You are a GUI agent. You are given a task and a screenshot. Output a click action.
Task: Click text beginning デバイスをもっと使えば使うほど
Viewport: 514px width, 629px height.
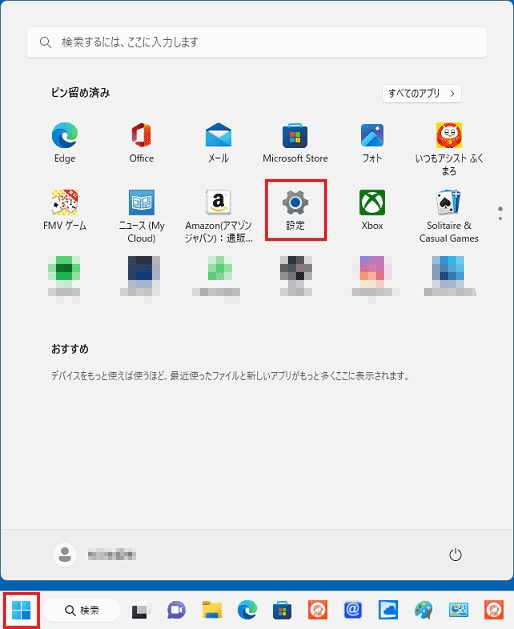coord(230,376)
